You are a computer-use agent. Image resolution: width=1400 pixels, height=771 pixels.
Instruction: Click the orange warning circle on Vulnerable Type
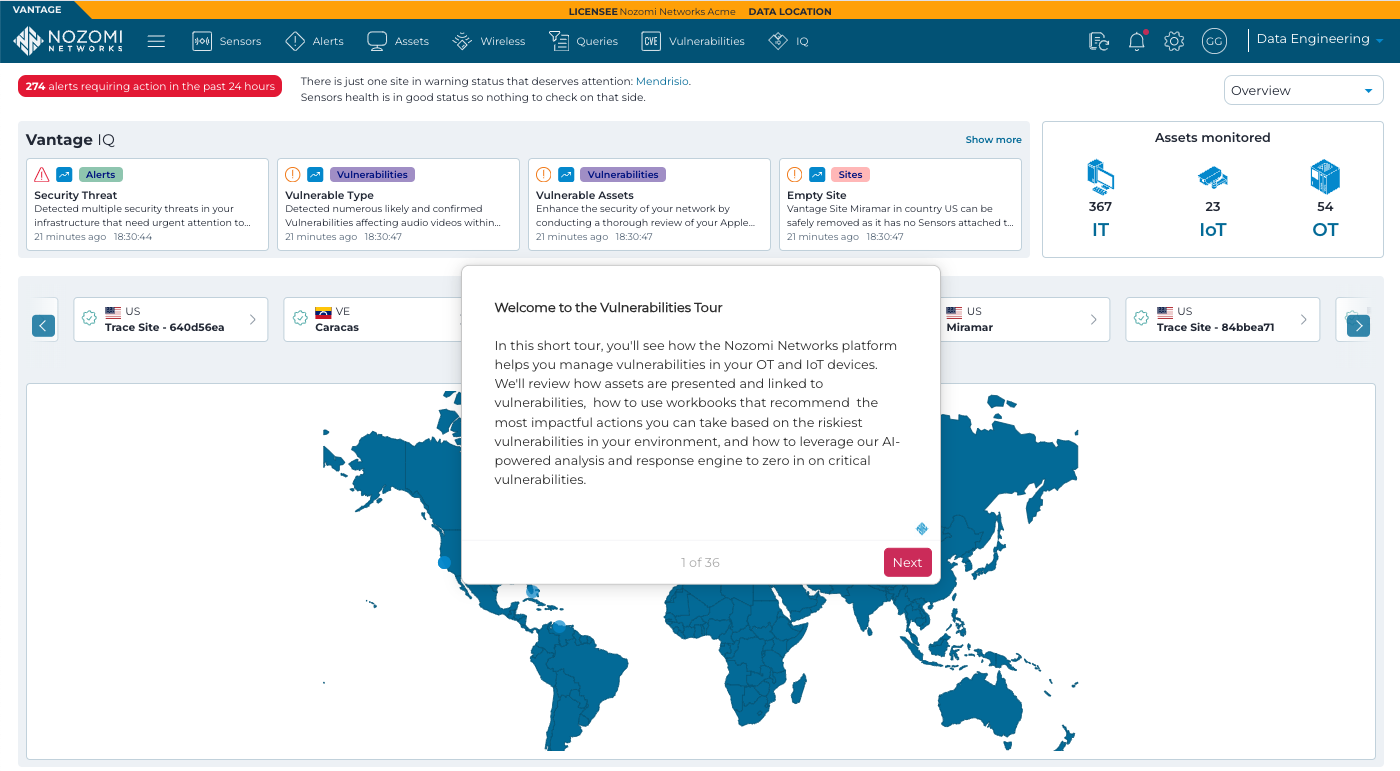click(x=293, y=174)
